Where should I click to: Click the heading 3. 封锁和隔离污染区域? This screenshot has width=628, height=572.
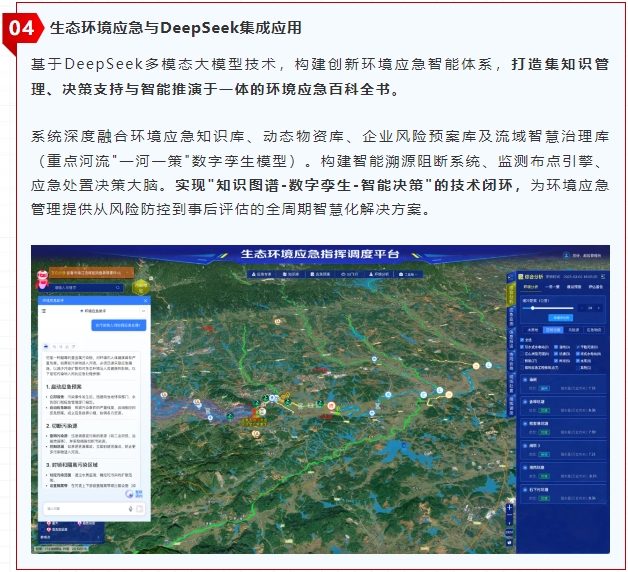pos(72,465)
